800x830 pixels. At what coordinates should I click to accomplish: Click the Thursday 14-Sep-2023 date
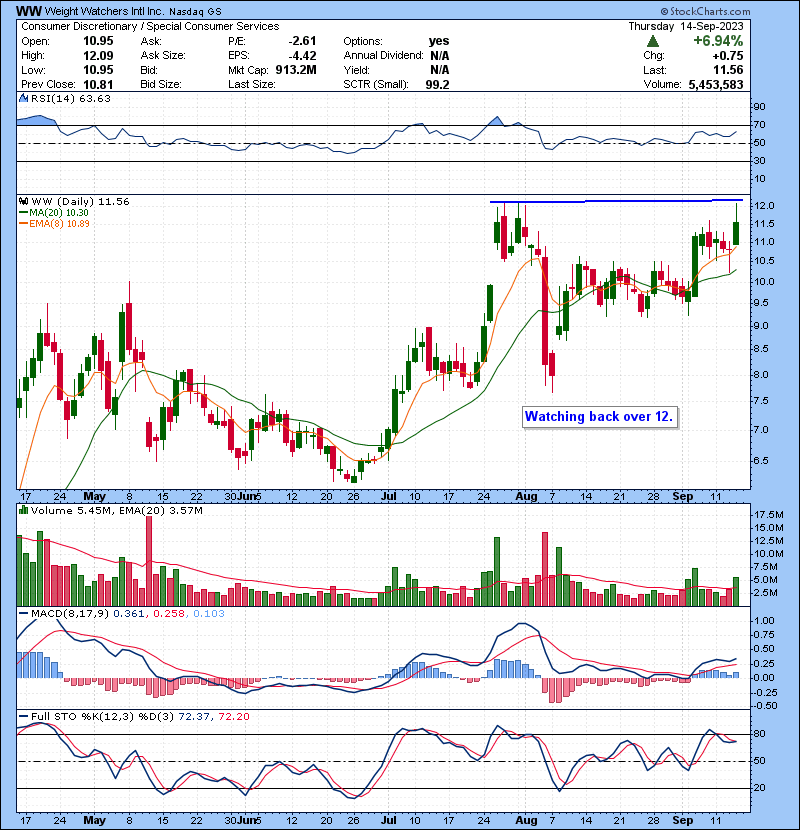pos(686,26)
